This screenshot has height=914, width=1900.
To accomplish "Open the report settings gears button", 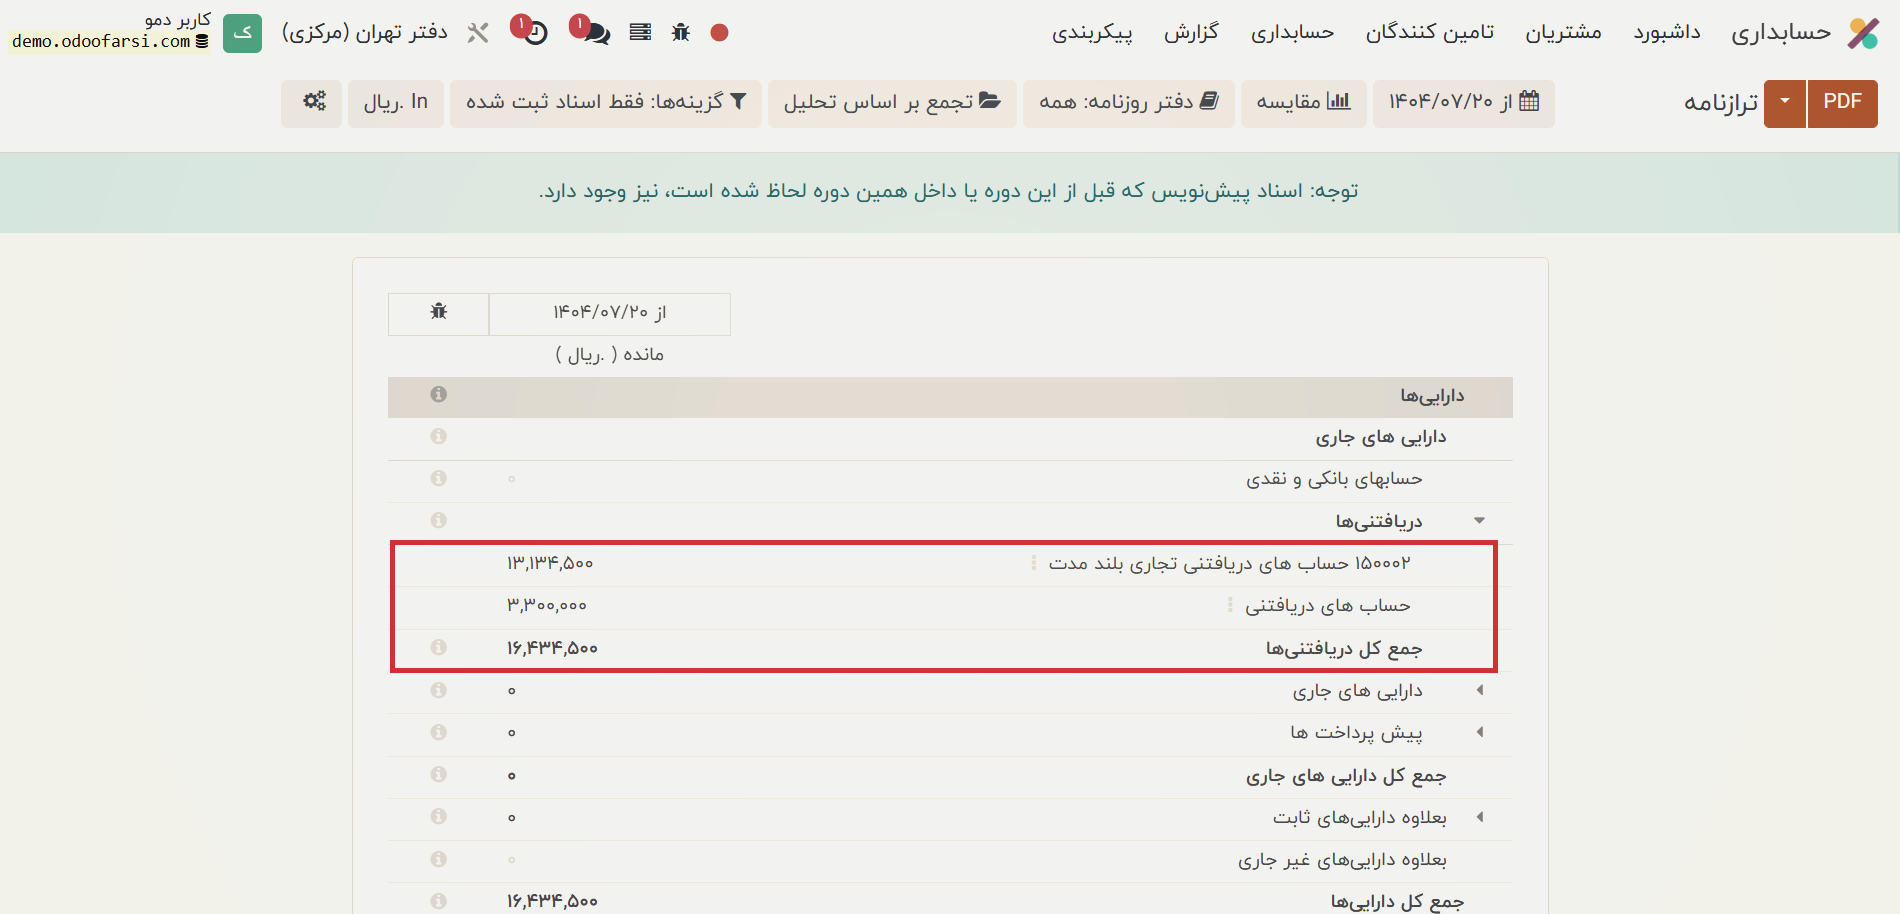I will pyautogui.click(x=314, y=102).
